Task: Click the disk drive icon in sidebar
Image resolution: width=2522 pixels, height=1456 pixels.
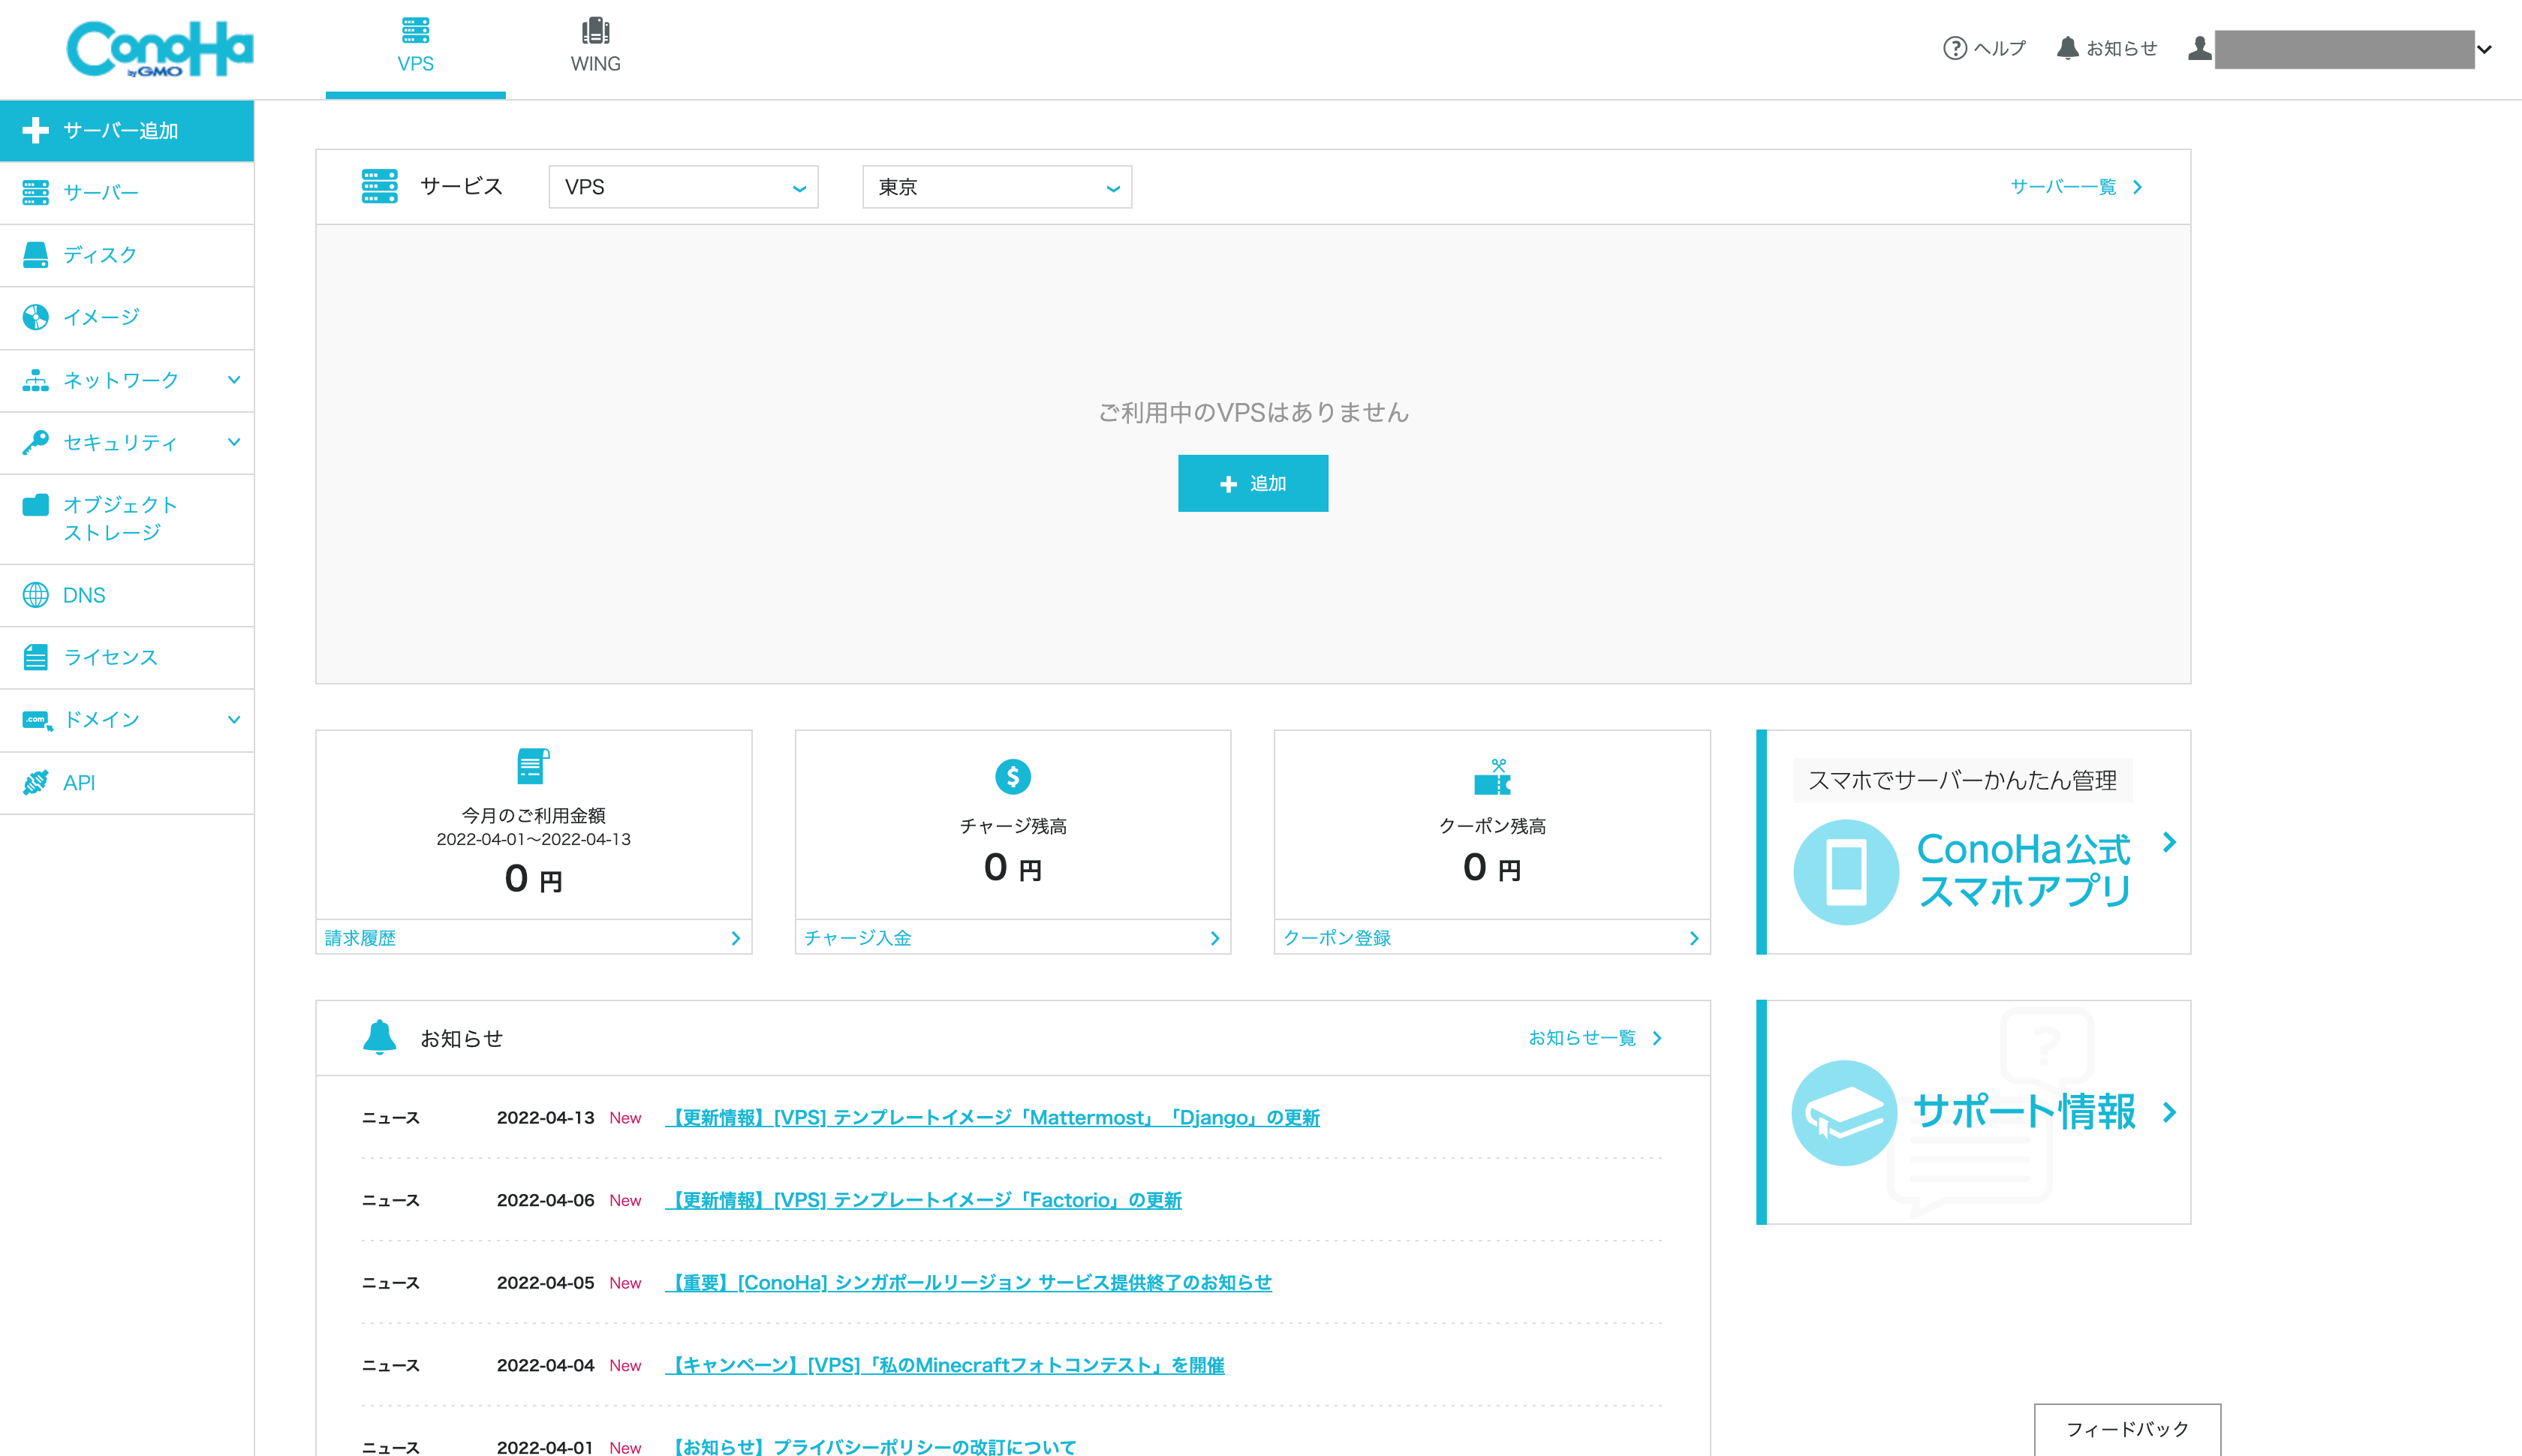Action: click(x=35, y=255)
